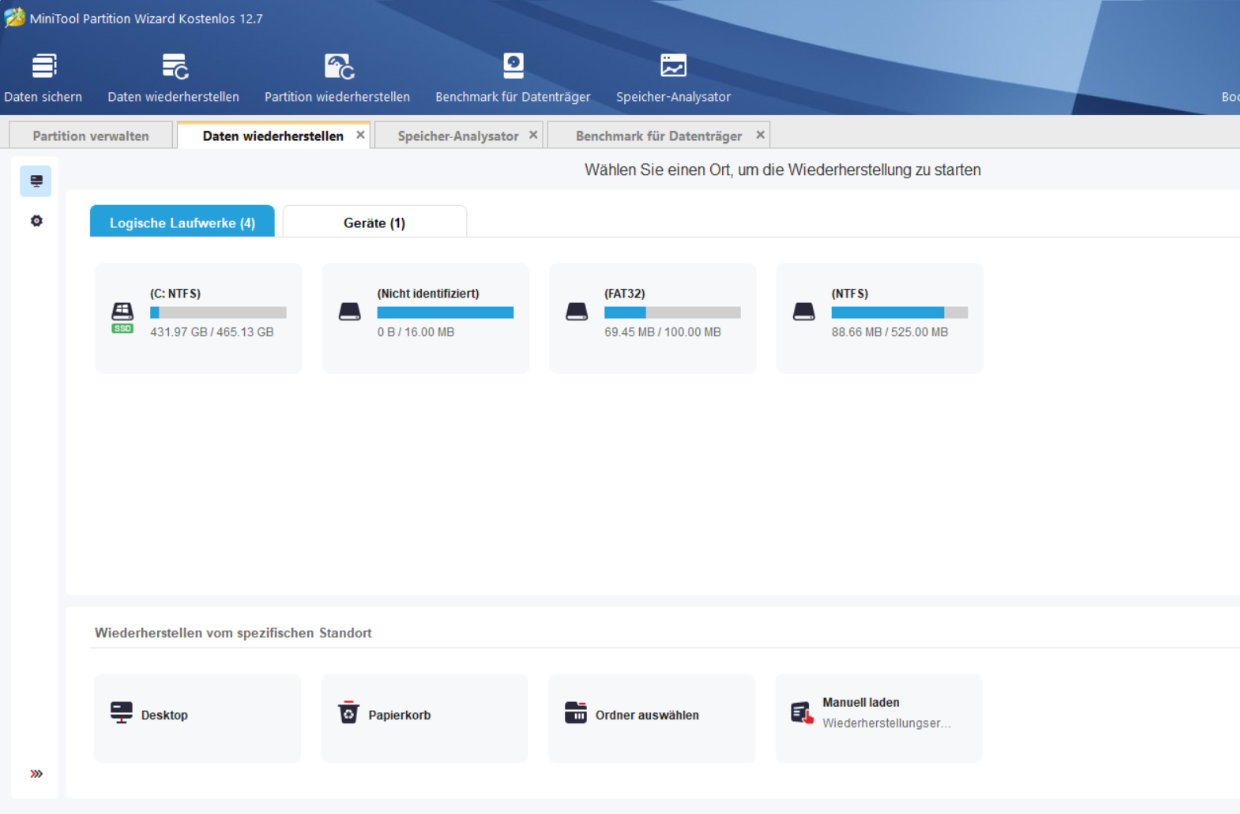The width and height of the screenshot is (1240, 814).
Task: Click the Manuell laden card
Action: pyautogui.click(x=879, y=718)
